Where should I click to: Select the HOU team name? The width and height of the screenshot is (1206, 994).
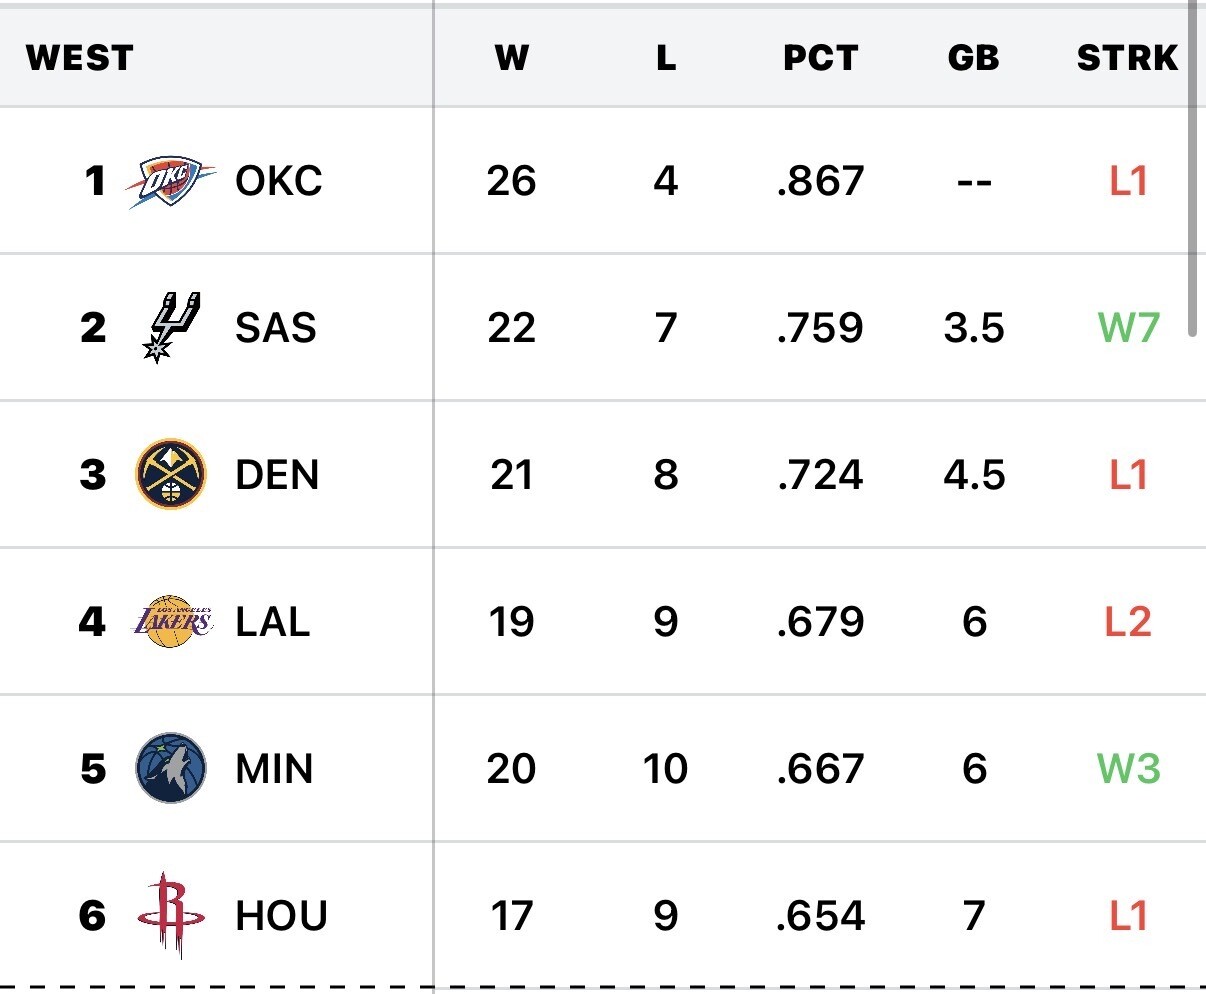click(x=281, y=916)
